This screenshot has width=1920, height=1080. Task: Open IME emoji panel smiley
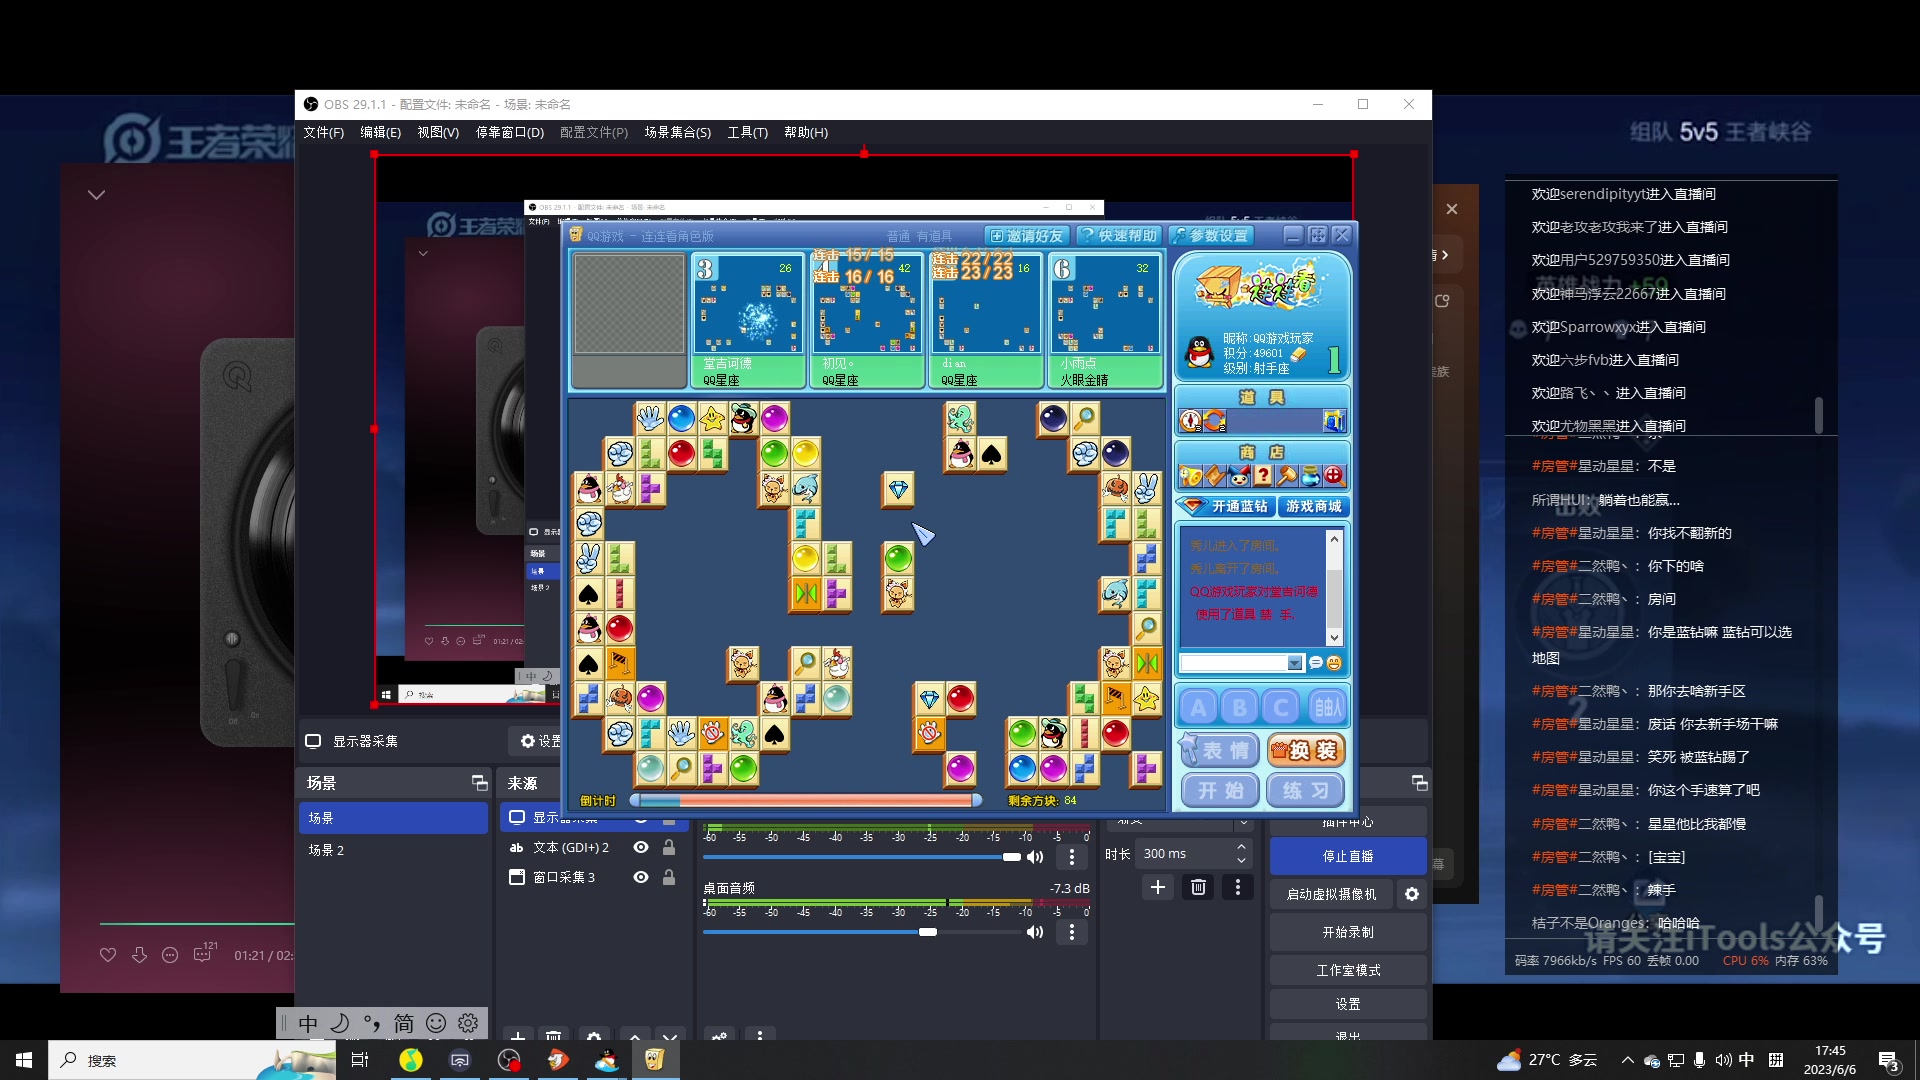[436, 1023]
